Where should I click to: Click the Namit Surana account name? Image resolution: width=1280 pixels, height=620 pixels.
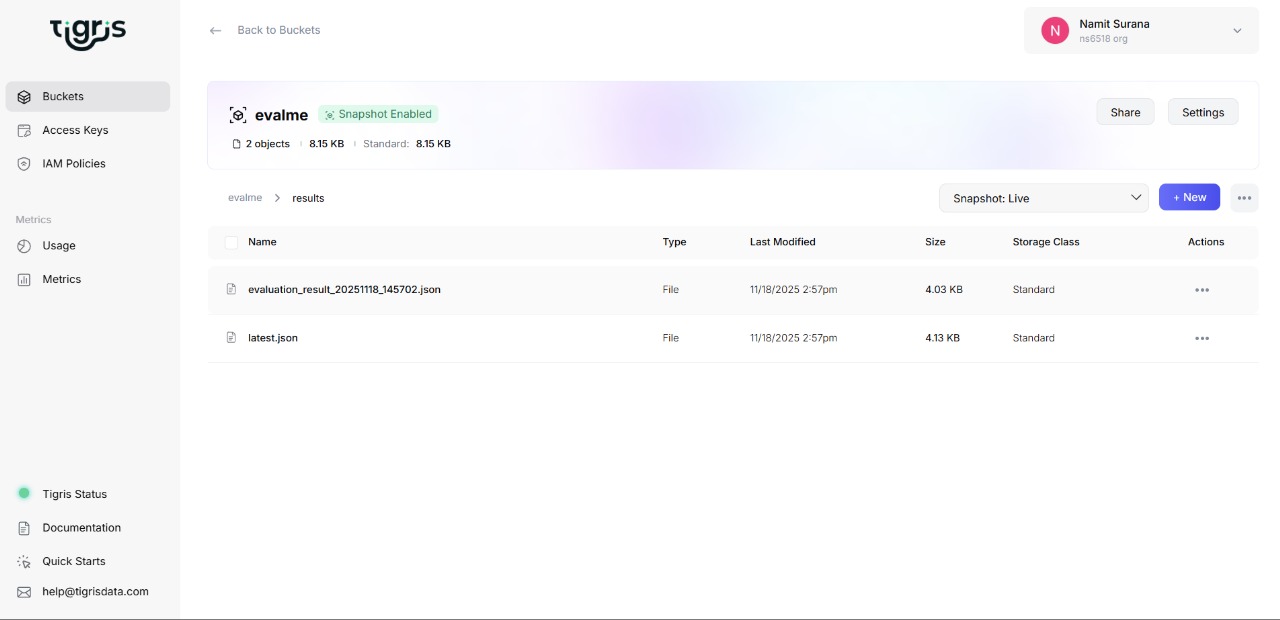(x=1114, y=24)
